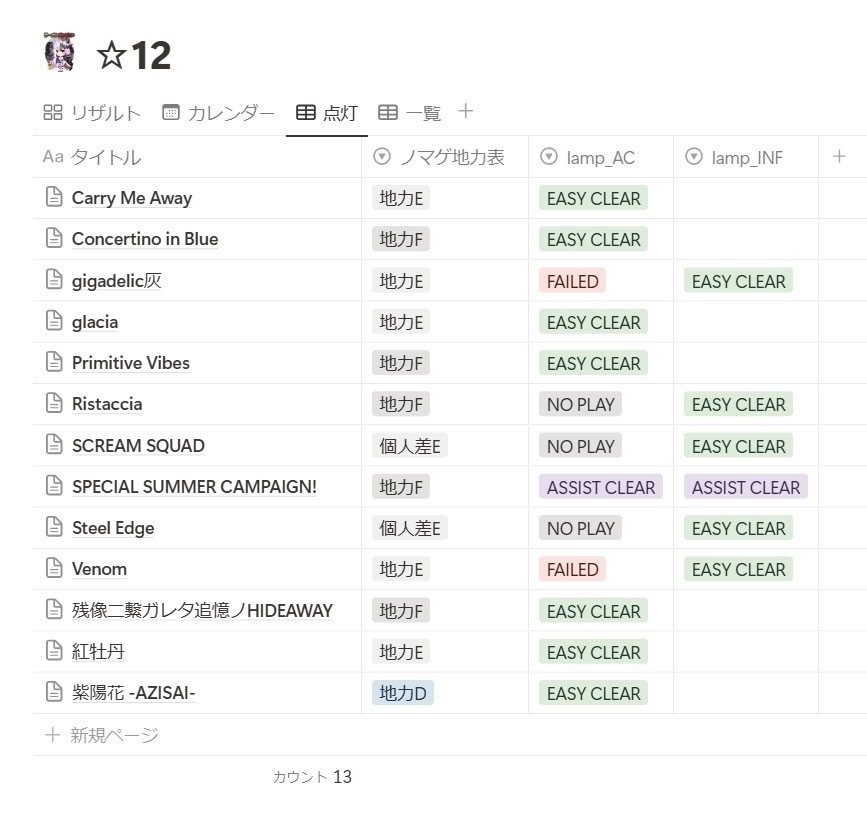867x816 pixels.
Task: Click the page icon of 紫陽花 -AZISAI-
Action: 54,691
